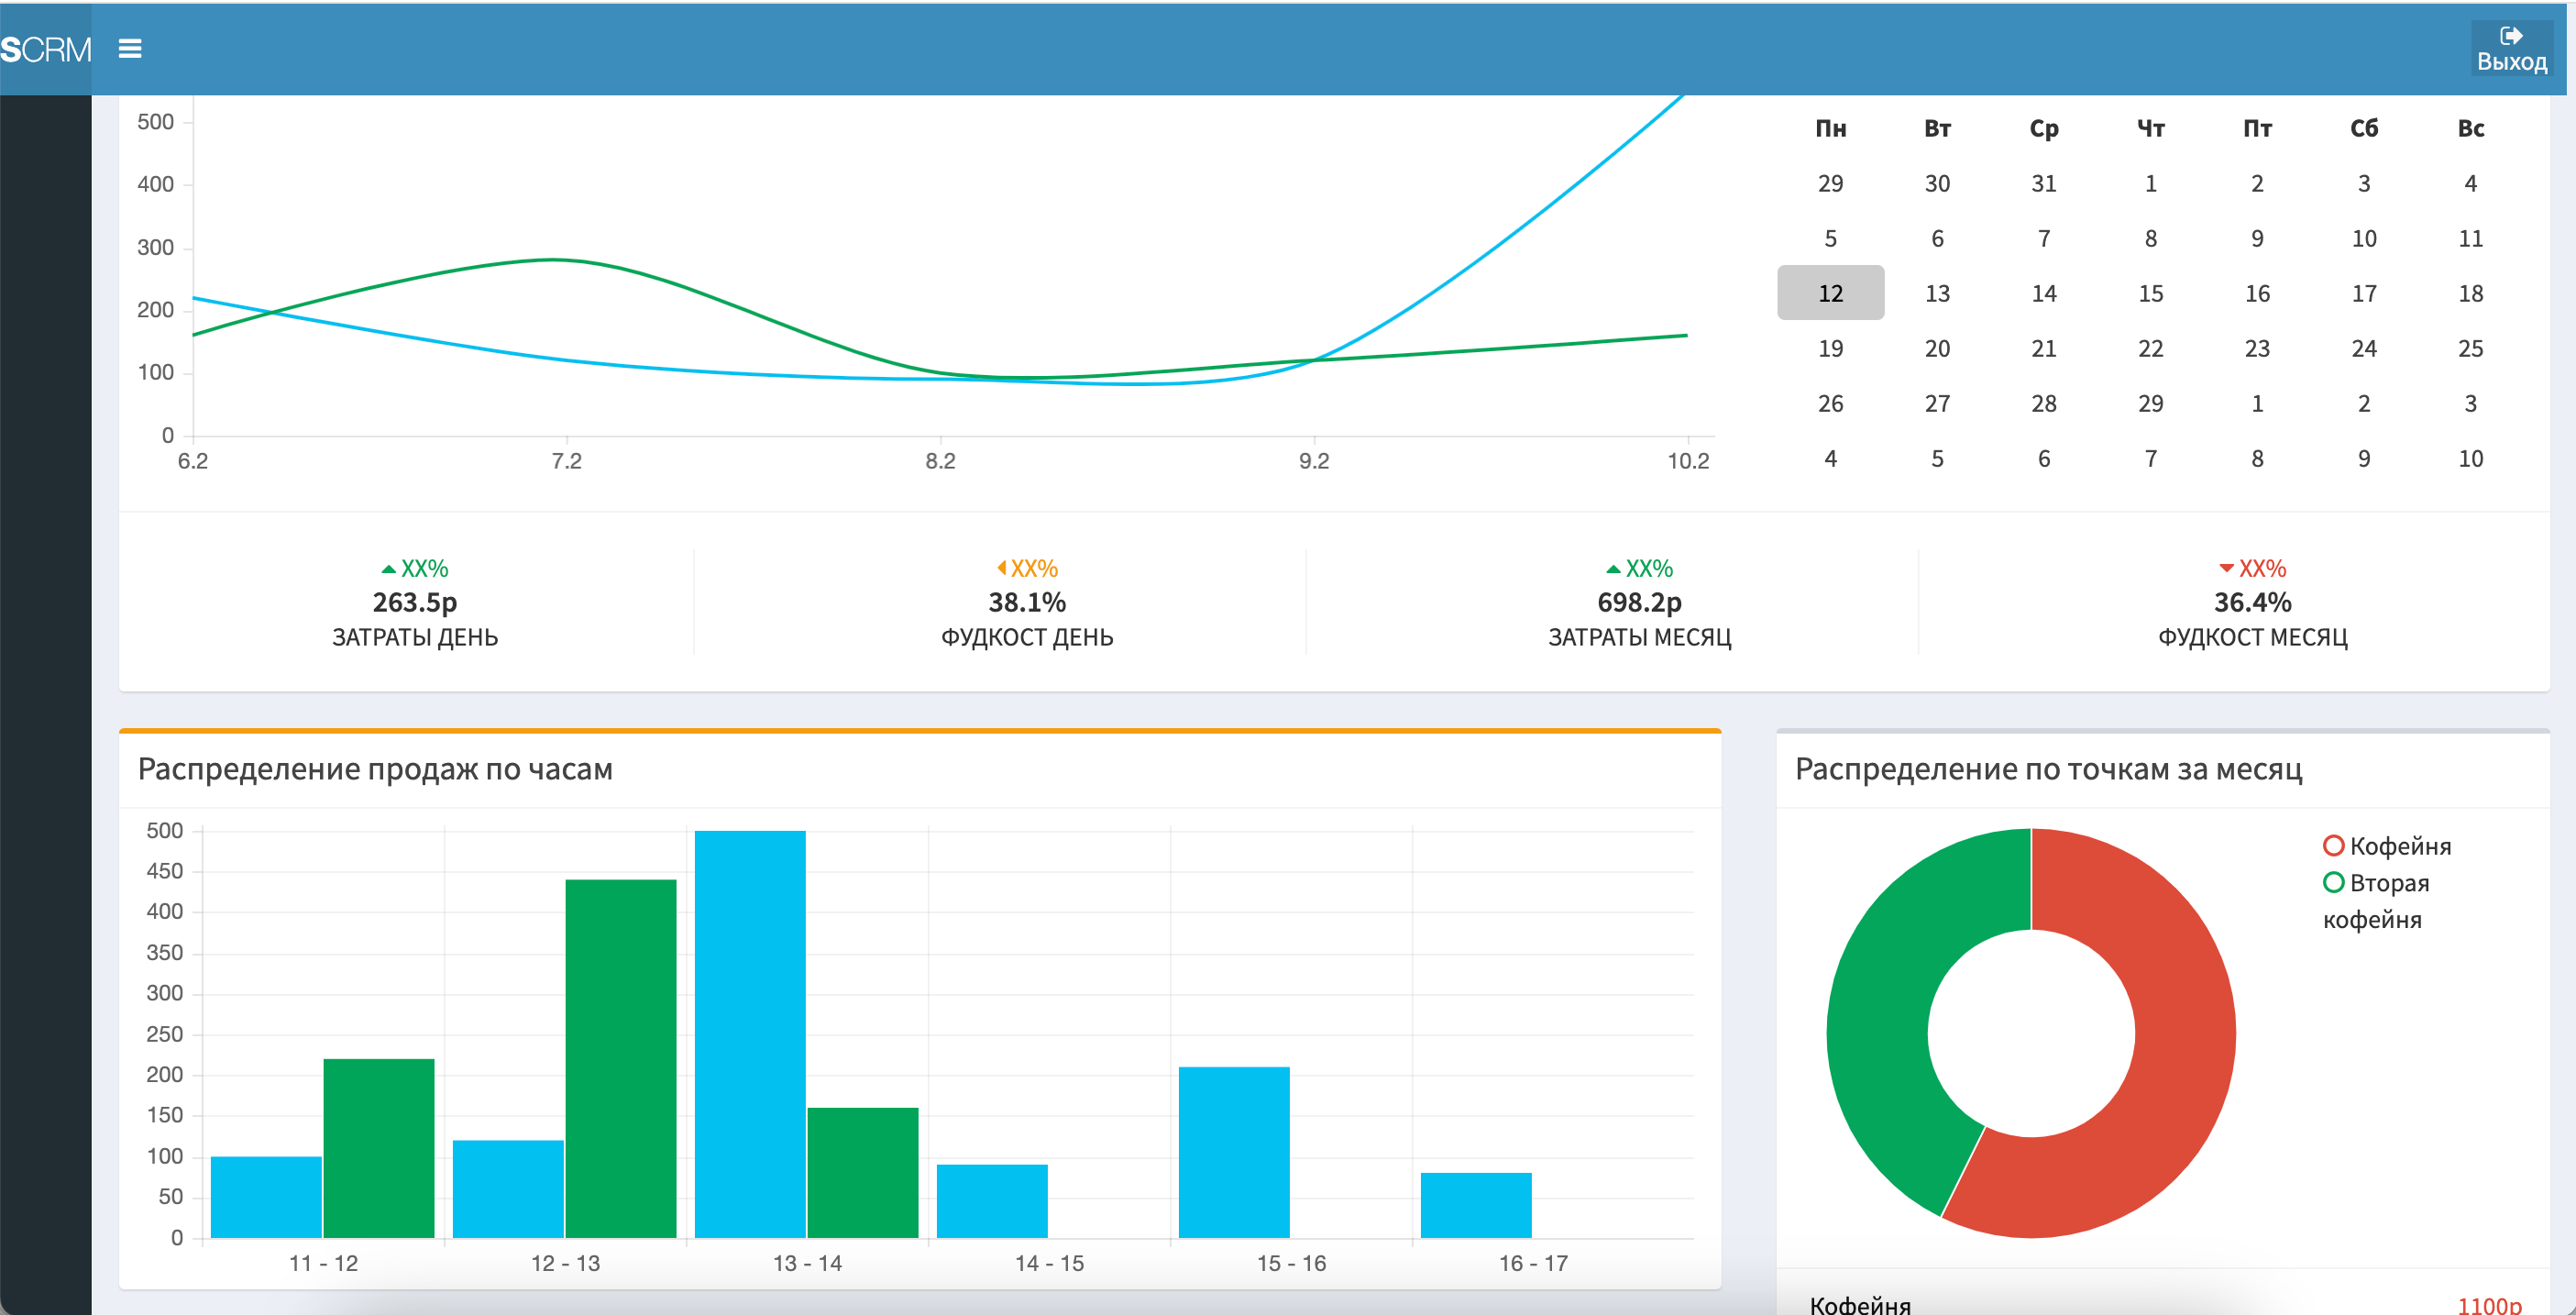Click 1100р amount next to Кофейня
This screenshot has height=1315, width=2576.
pos(2488,1305)
